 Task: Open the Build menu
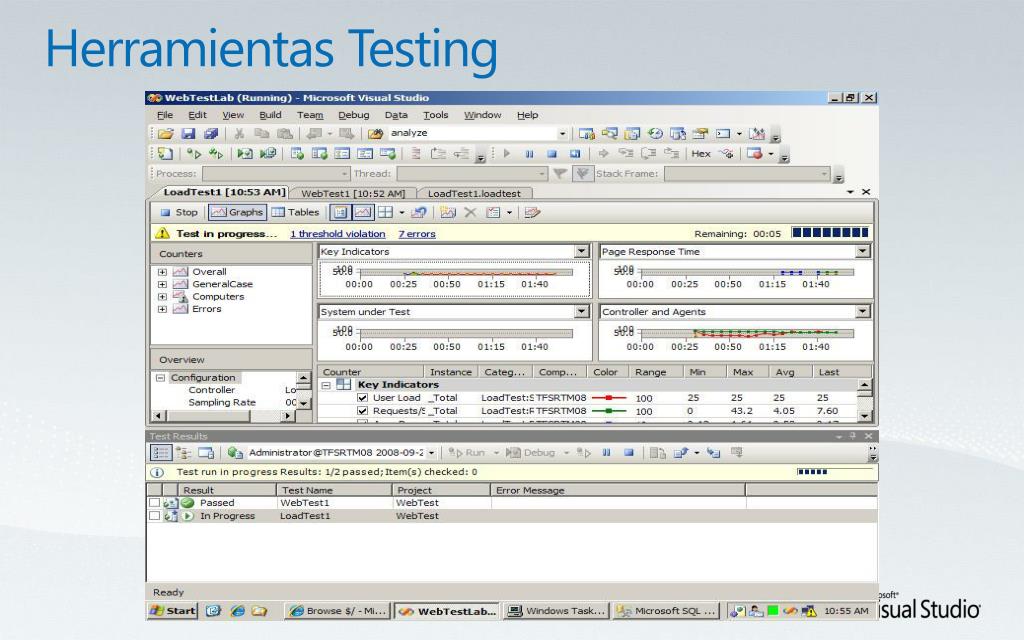point(270,115)
